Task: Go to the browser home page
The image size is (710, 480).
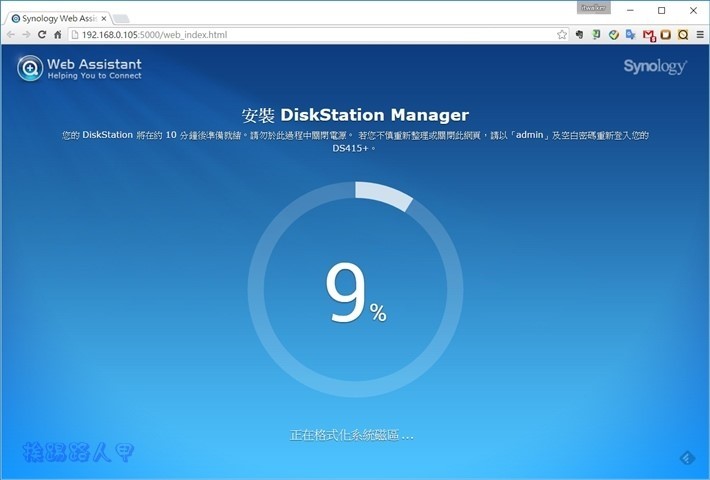Action: [x=58, y=34]
